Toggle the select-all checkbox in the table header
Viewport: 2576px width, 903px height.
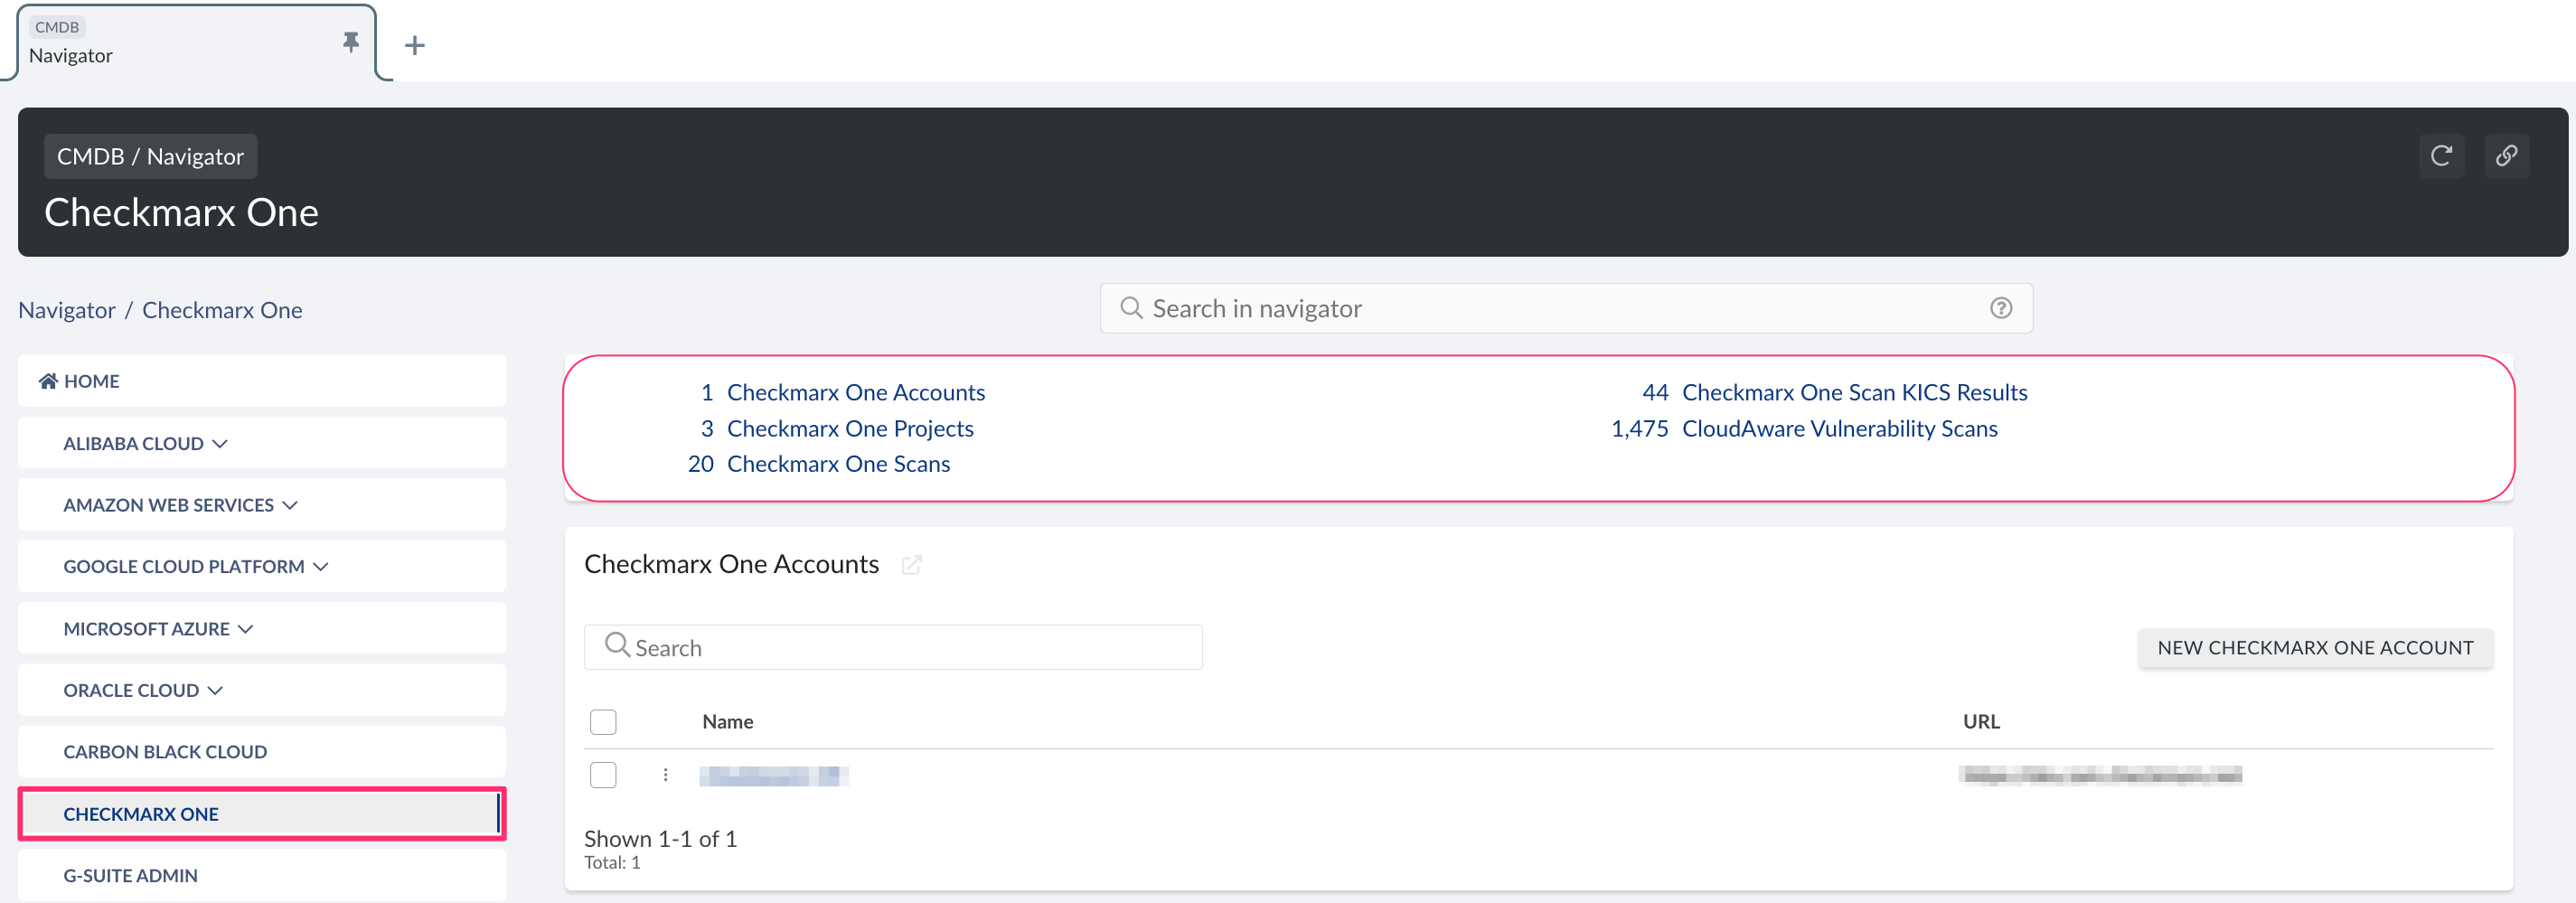[x=603, y=722]
